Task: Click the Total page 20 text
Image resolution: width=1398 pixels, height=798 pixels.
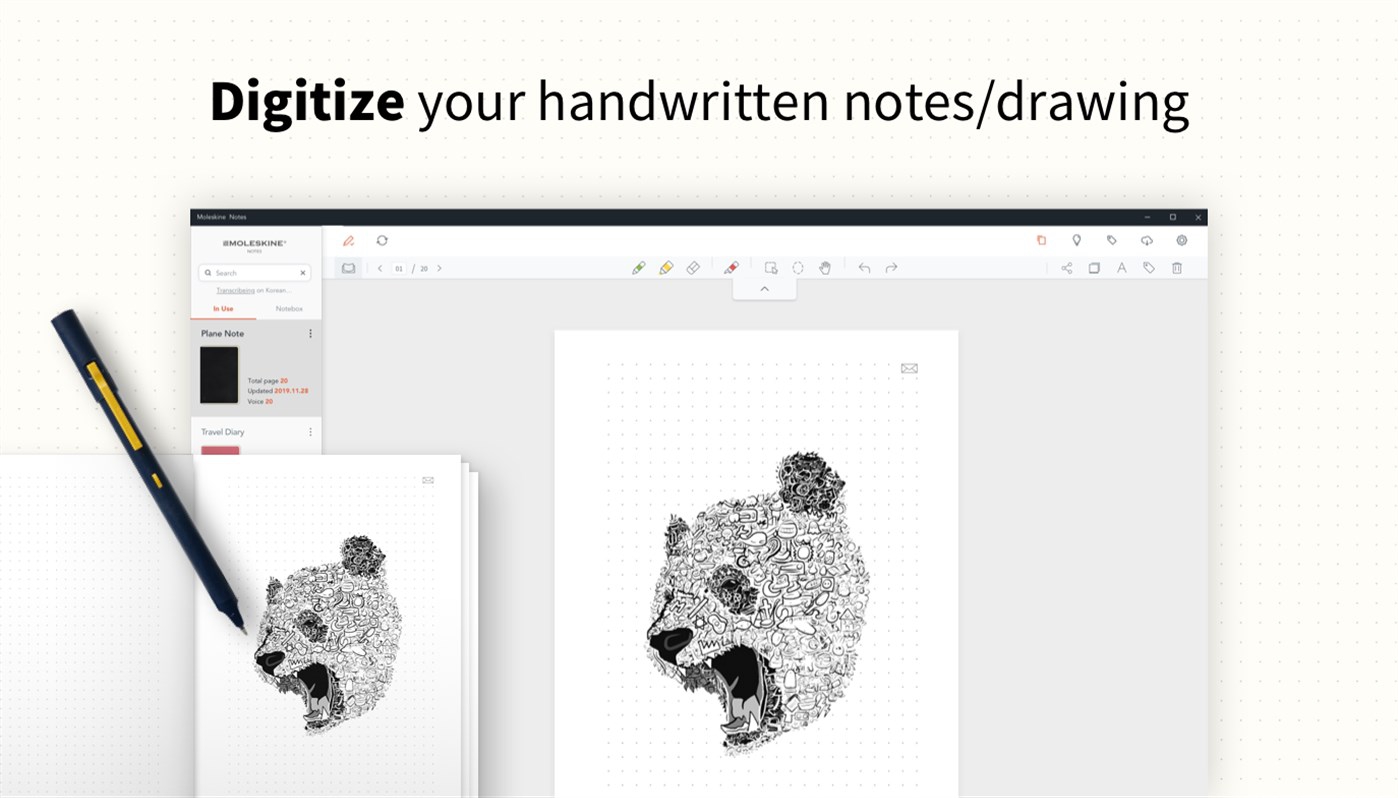Action: [x=268, y=381]
